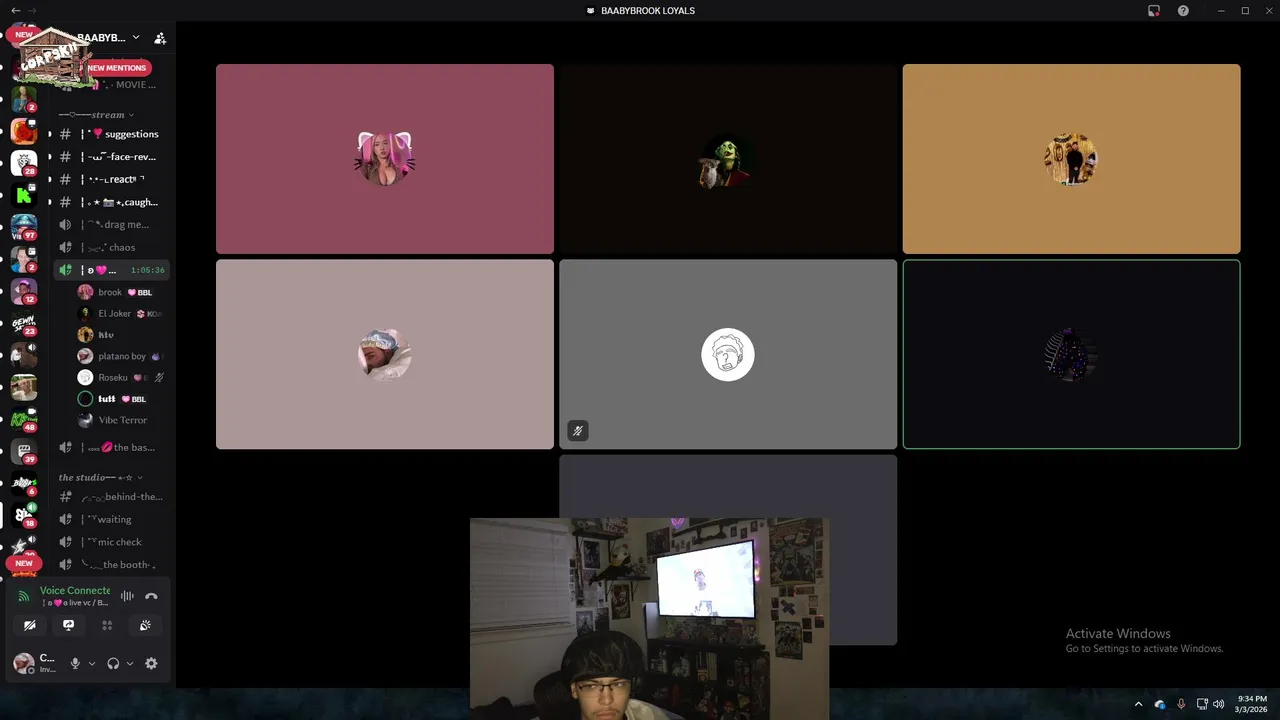Open the Discord inbox icon in title bar
This screenshot has width=1280, height=720.
(x=1154, y=11)
